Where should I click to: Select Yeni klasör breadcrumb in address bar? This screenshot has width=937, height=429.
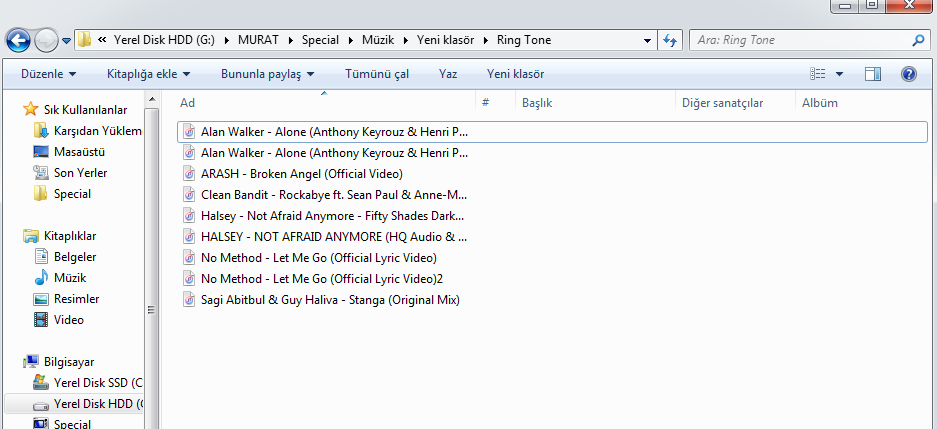tap(445, 40)
